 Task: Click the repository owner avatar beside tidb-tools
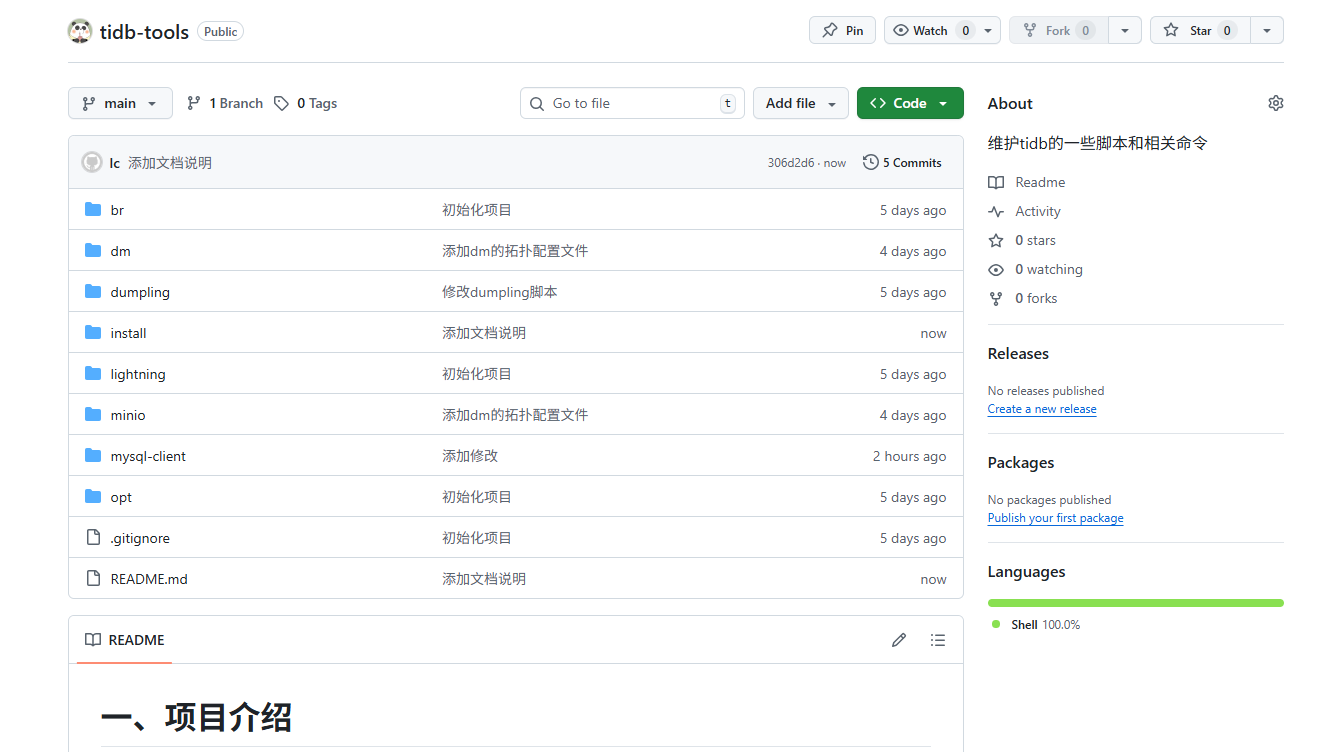click(80, 31)
